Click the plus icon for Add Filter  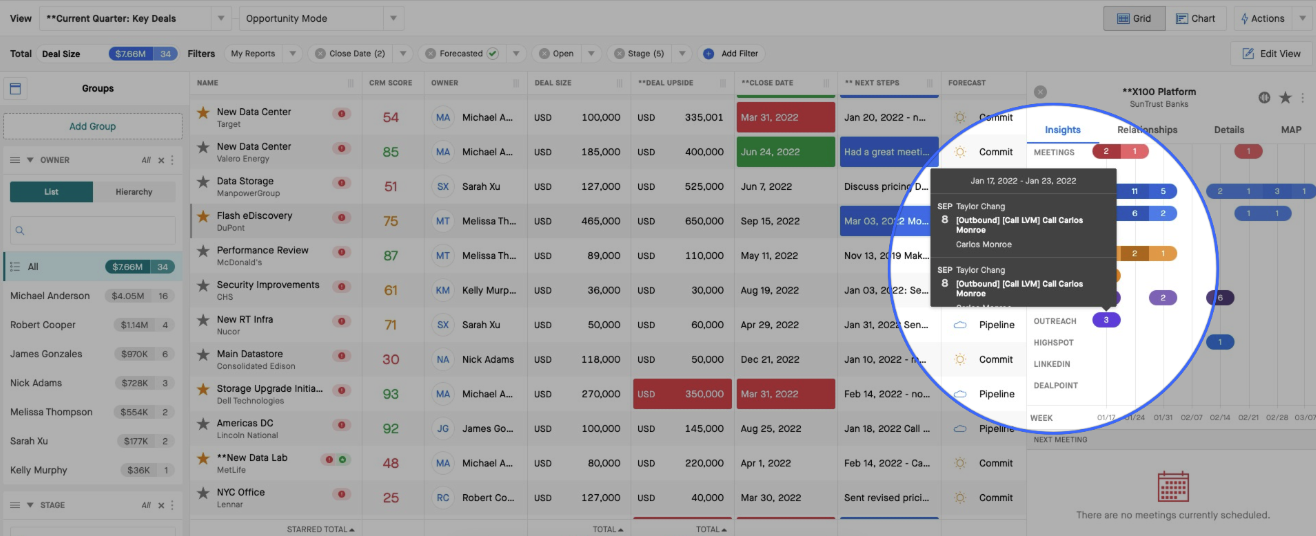[x=708, y=54]
